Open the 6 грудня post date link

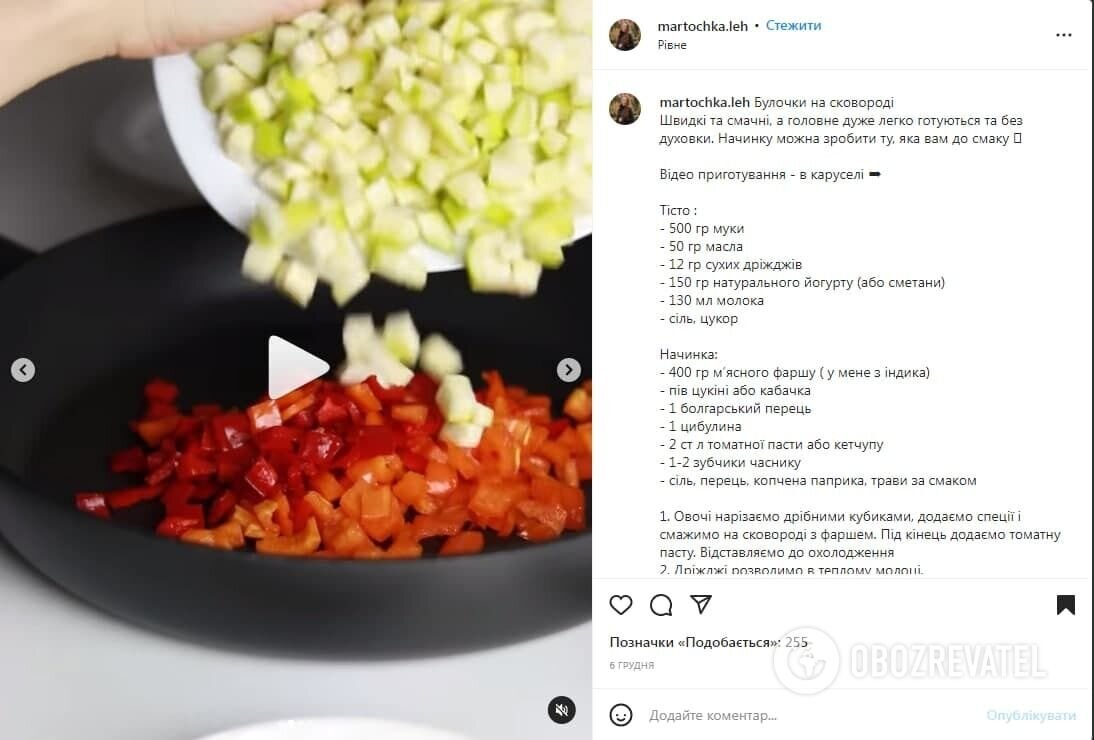[x=631, y=665]
